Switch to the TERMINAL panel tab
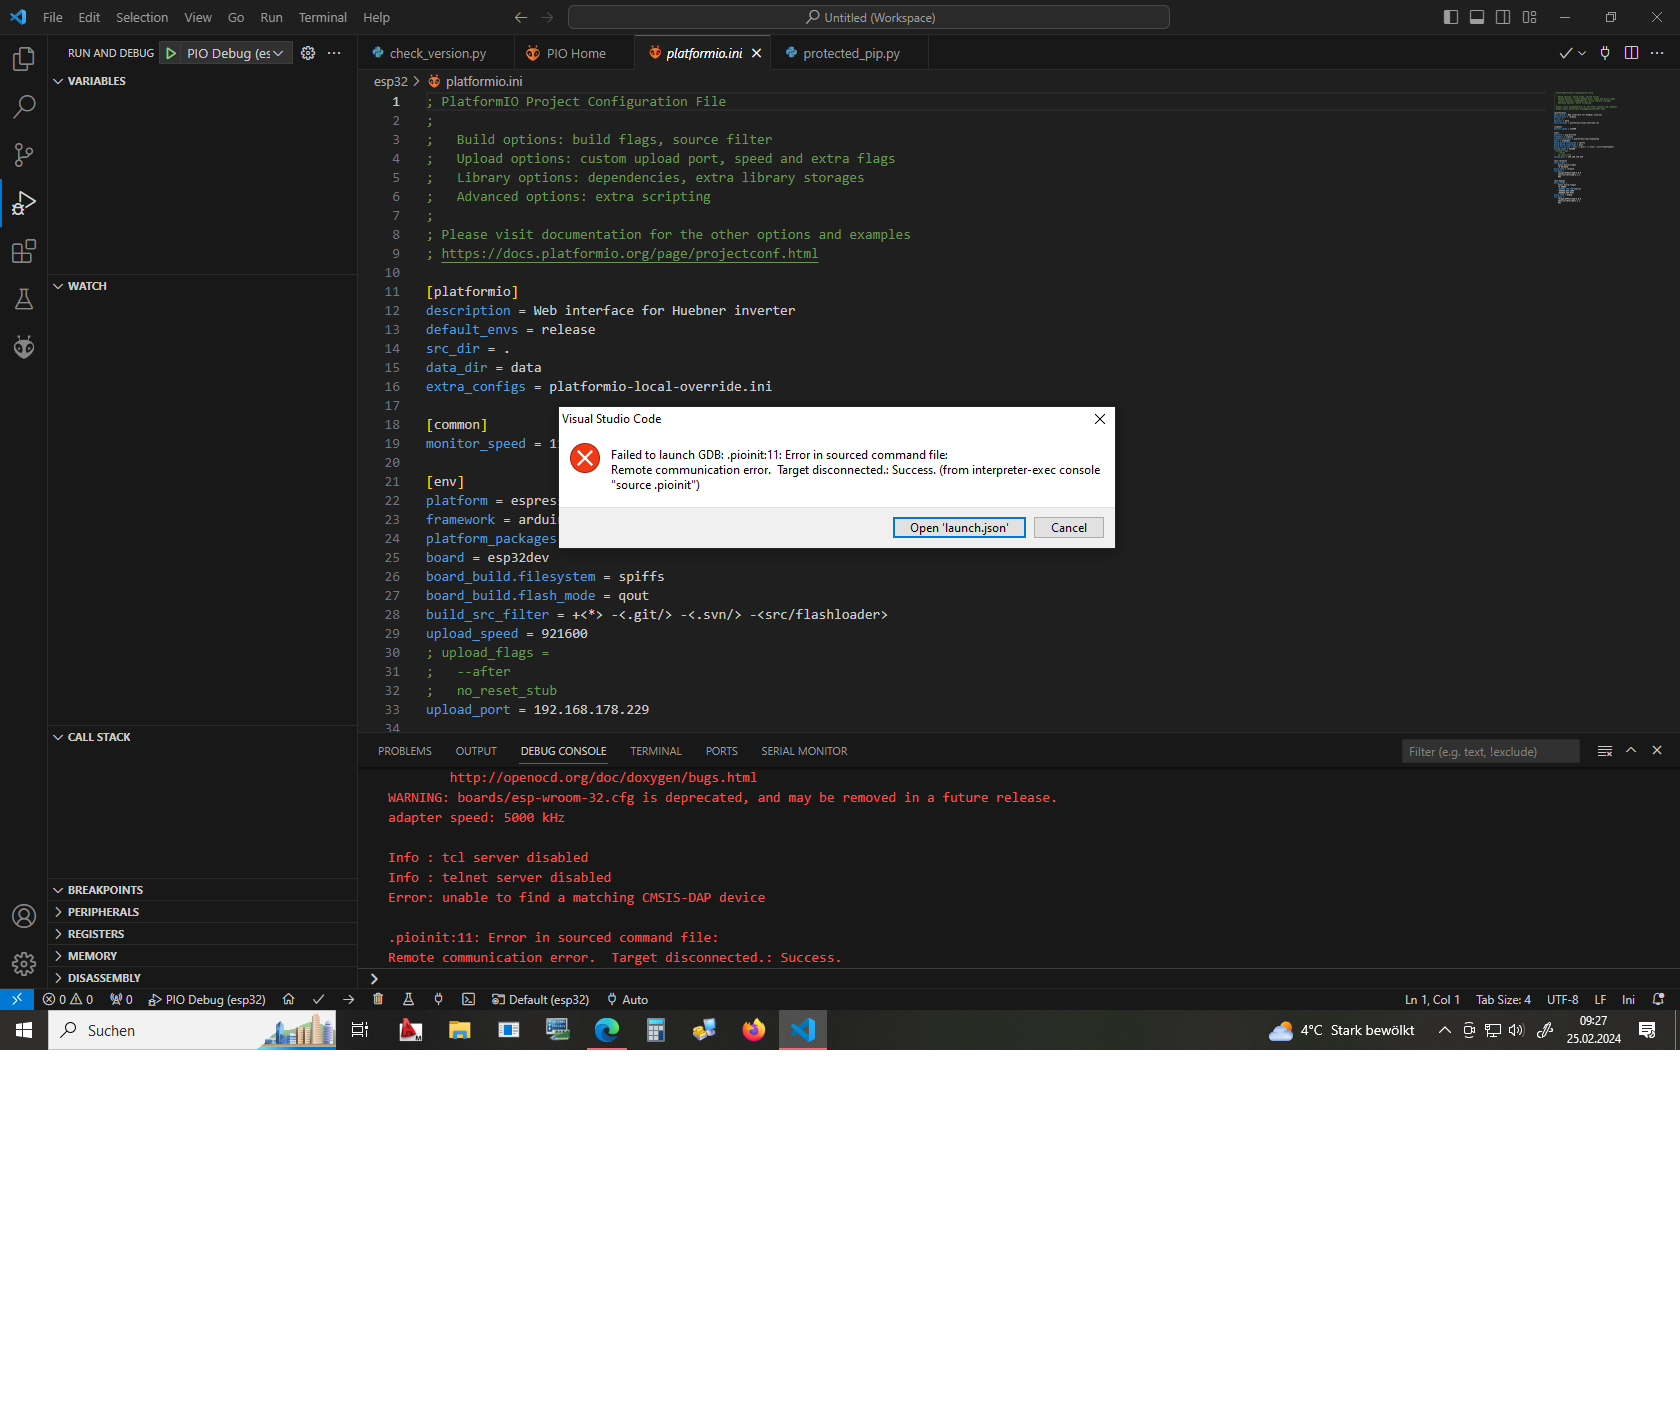 [x=655, y=751]
